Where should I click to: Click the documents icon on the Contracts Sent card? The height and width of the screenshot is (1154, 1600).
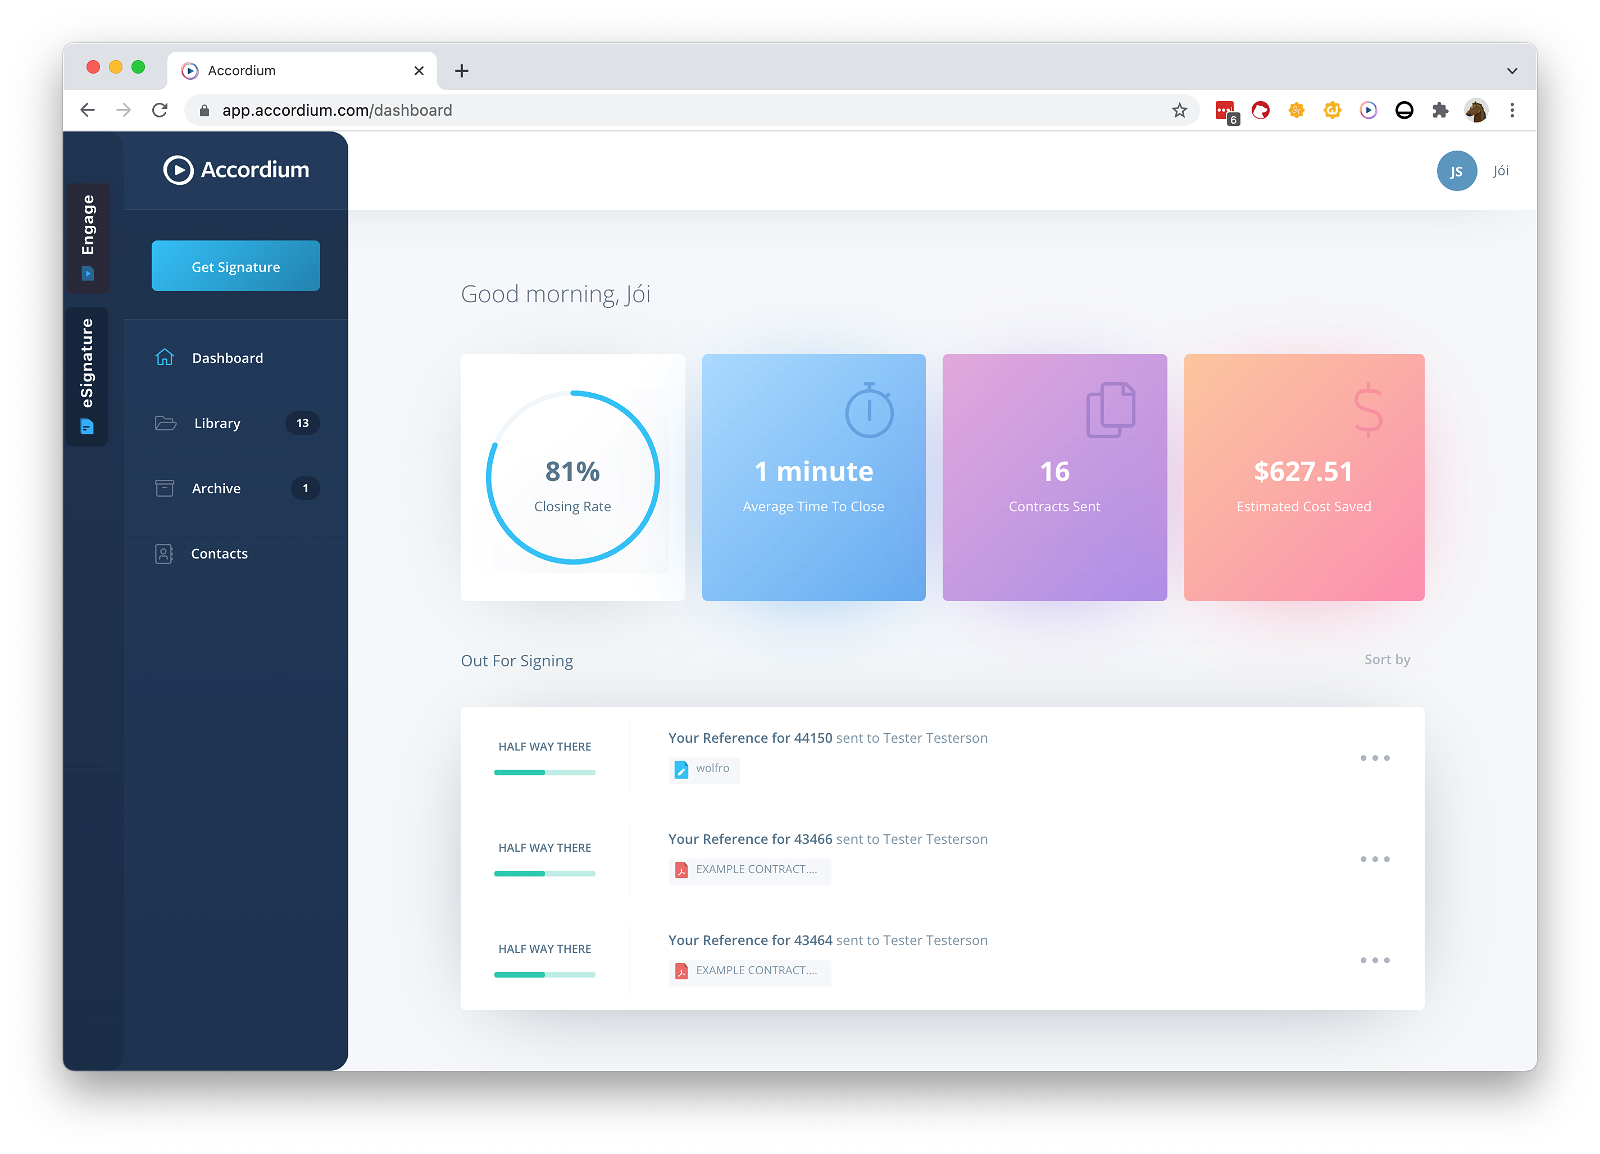pyautogui.click(x=1111, y=410)
